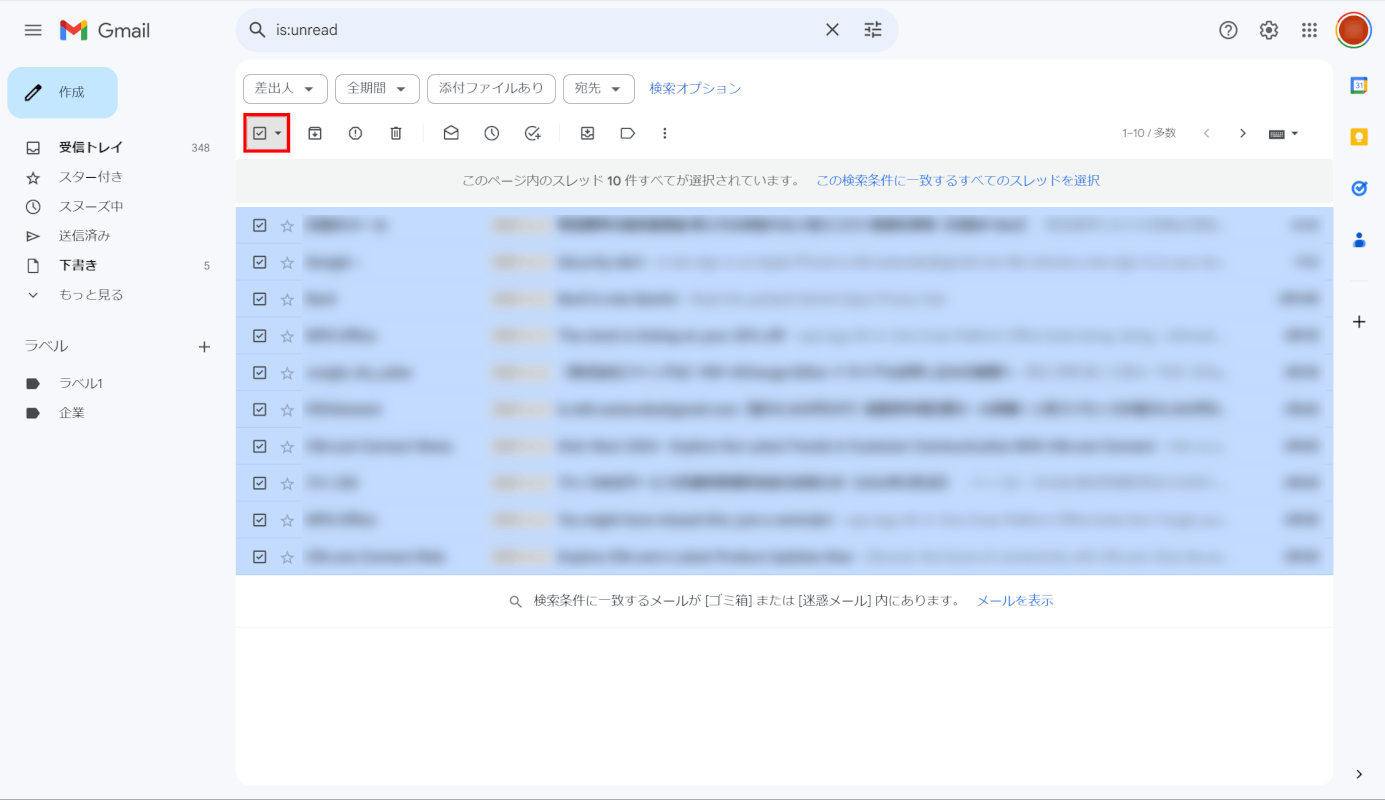The height and width of the screenshot is (800, 1385).
Task: Select all threads matching this search
Action: click(x=958, y=181)
